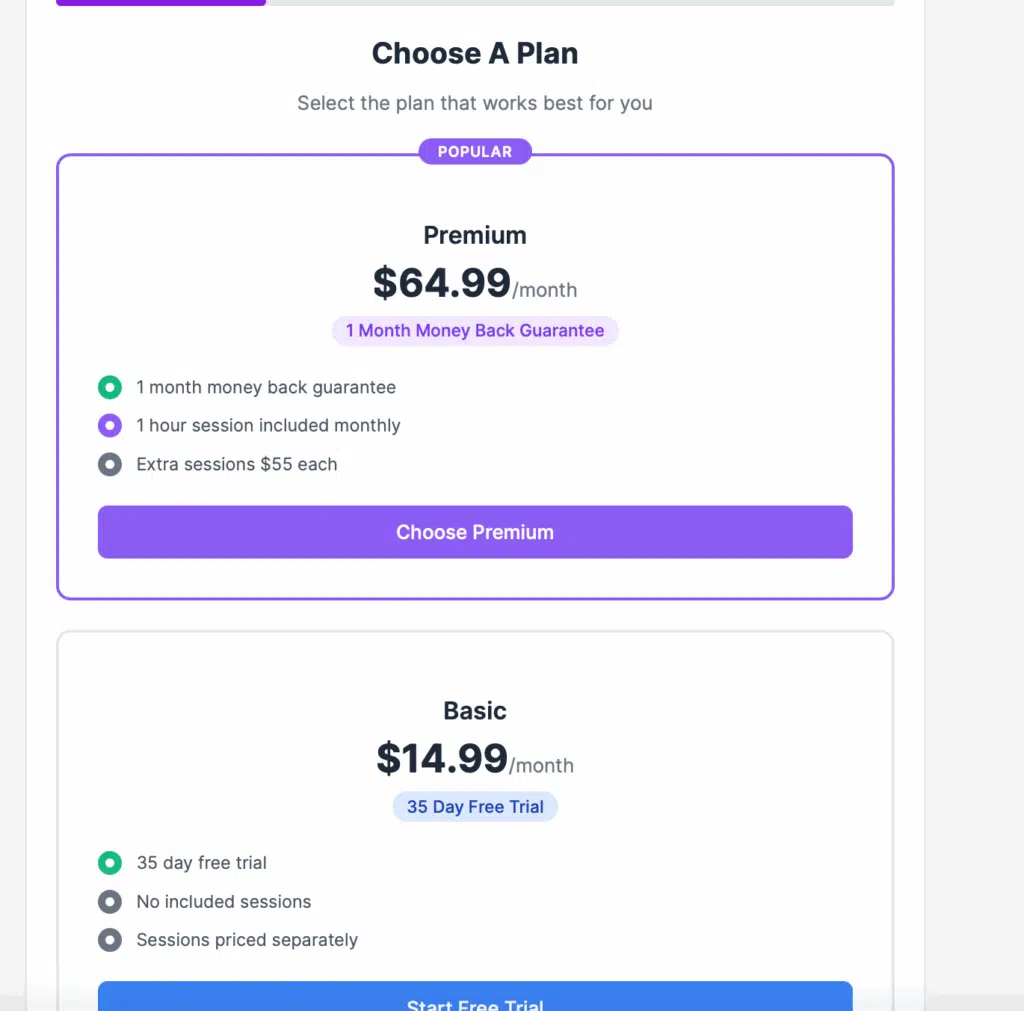Click the purple progress bar at top
This screenshot has height=1011, width=1024.
(x=161, y=3)
